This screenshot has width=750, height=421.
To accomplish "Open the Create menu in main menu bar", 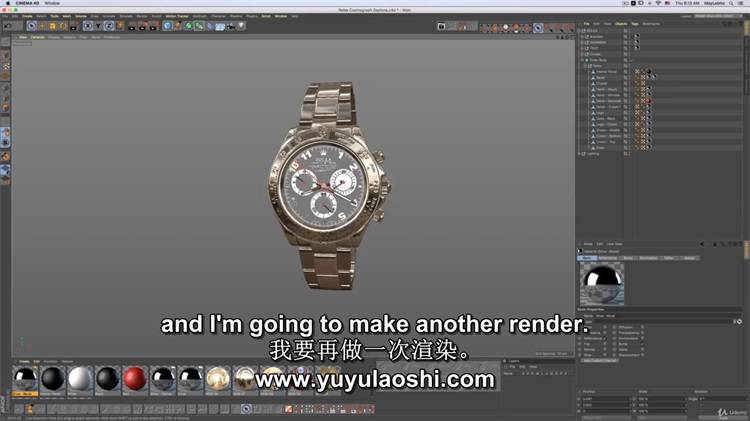I will 27,16.
